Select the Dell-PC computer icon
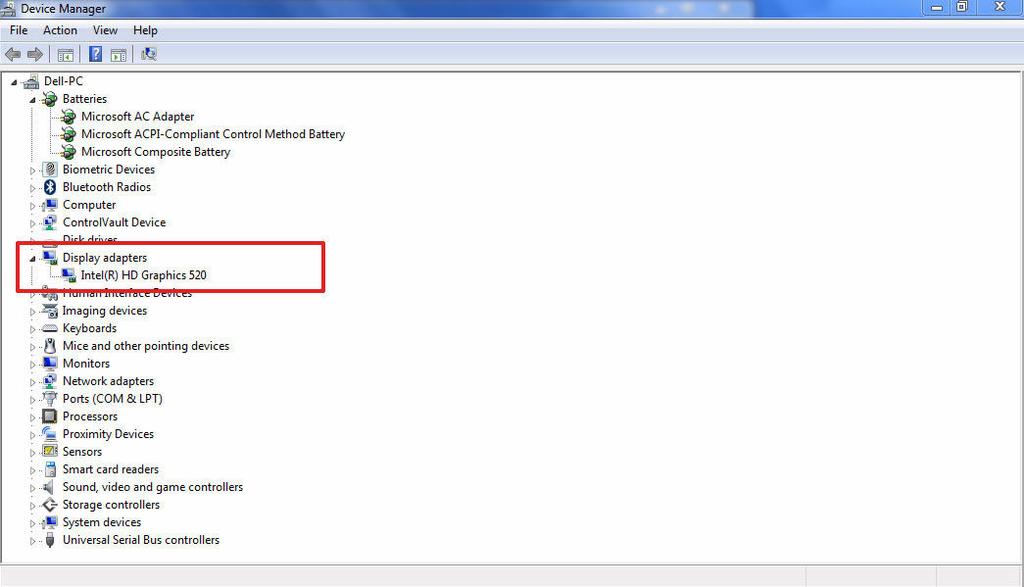The height and width of the screenshot is (587, 1024). 31,82
